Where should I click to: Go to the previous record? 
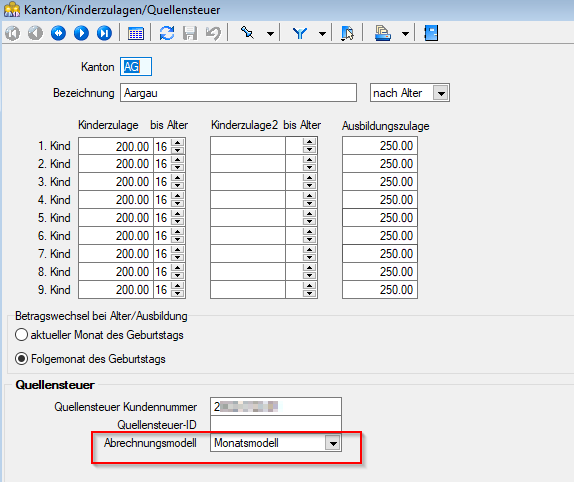[x=36, y=33]
